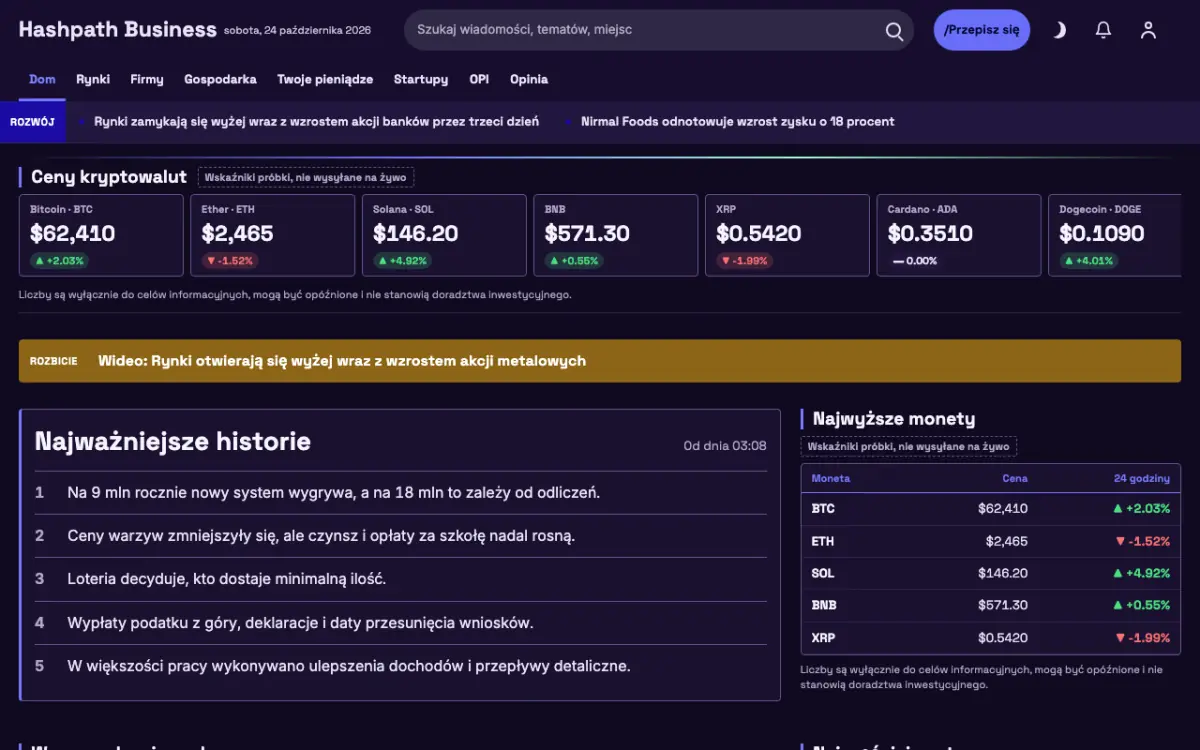Select the Solana SOL price card
Viewport: 1200px width, 750px height.
pos(444,235)
